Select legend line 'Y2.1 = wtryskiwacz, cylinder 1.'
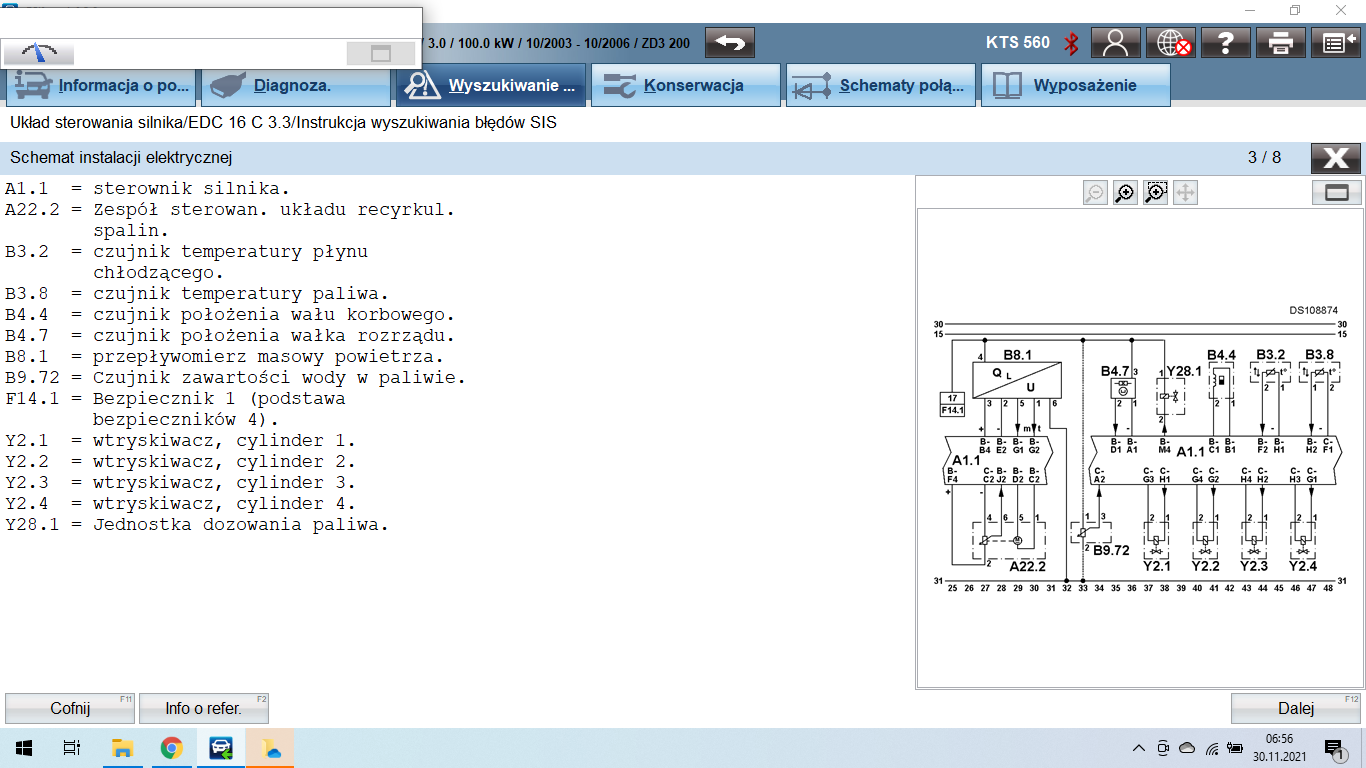Viewport: 1366px width, 768px height. point(180,440)
